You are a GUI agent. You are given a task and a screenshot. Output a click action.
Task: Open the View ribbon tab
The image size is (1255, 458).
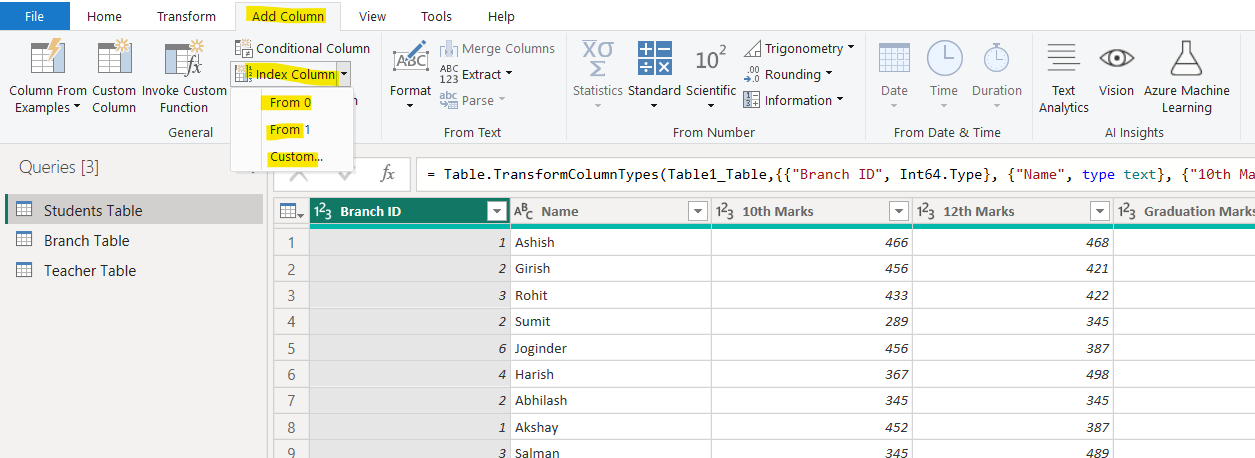coord(372,16)
